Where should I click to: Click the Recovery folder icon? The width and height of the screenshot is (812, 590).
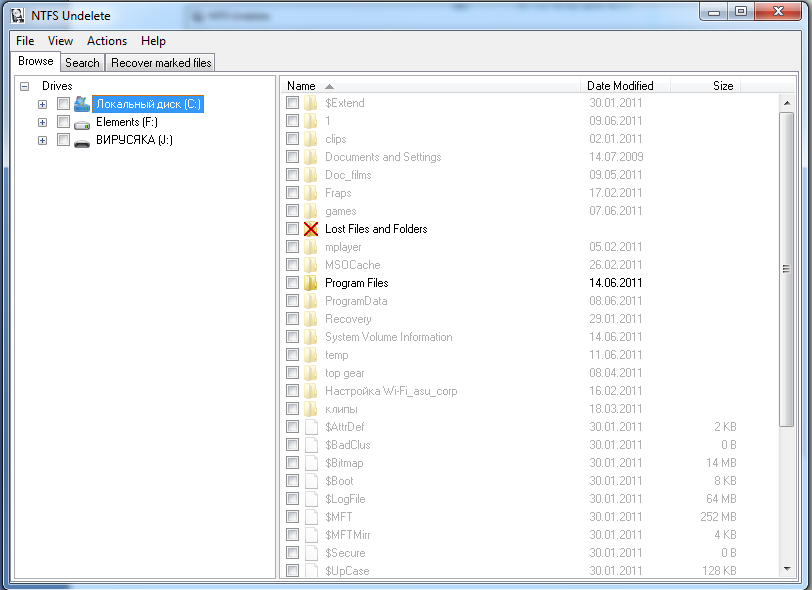point(311,319)
